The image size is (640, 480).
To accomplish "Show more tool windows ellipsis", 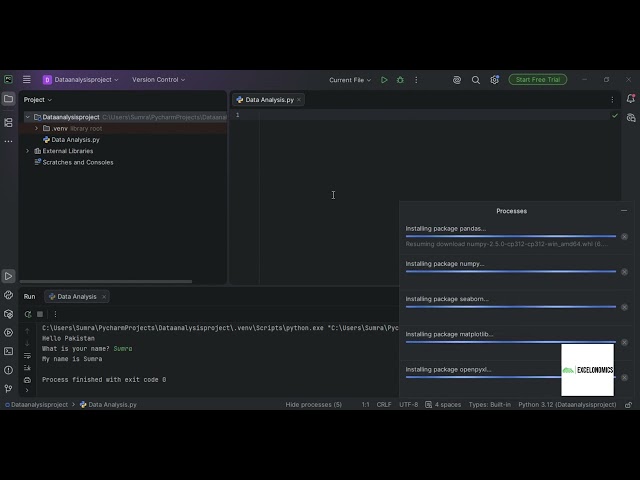I will 8,141.
